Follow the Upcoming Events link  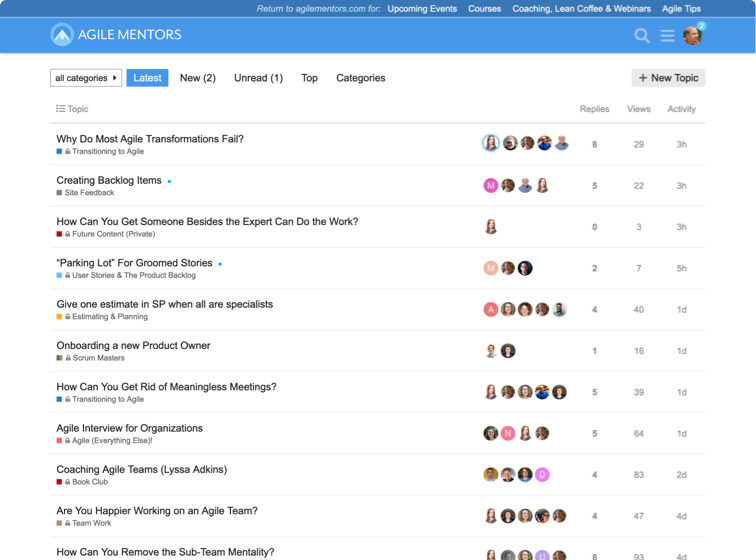422,9
